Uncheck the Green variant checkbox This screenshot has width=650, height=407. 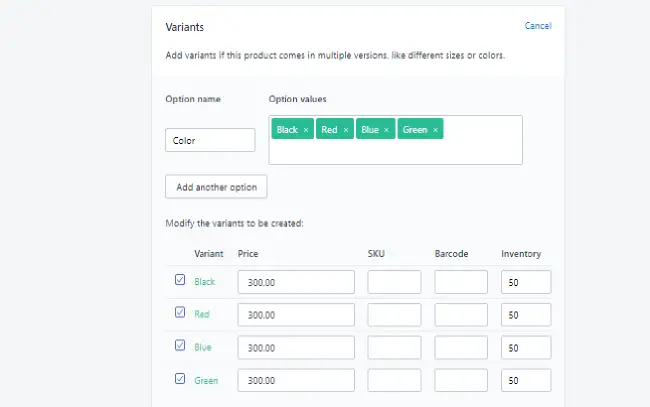pyautogui.click(x=180, y=378)
